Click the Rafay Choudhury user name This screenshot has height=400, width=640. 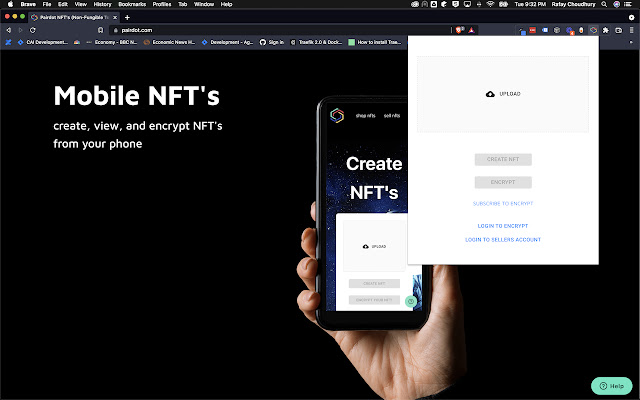coord(573,4)
